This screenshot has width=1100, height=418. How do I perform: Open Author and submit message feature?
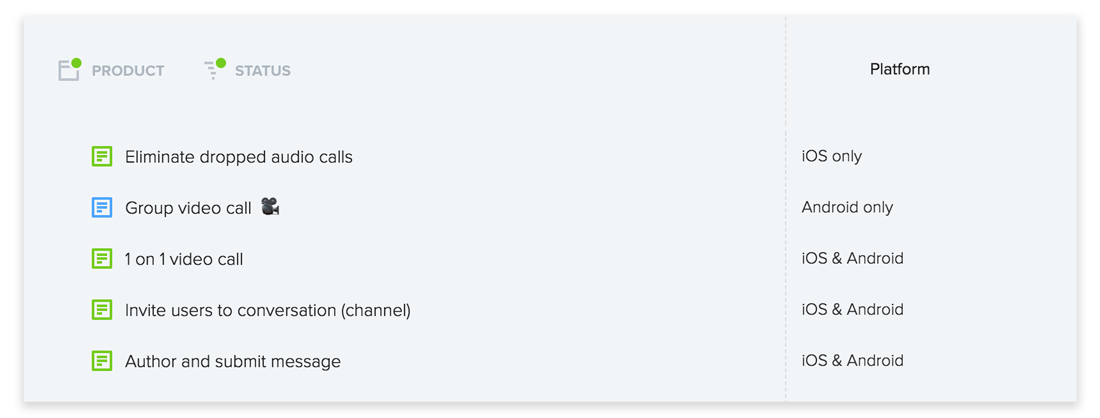click(x=233, y=362)
